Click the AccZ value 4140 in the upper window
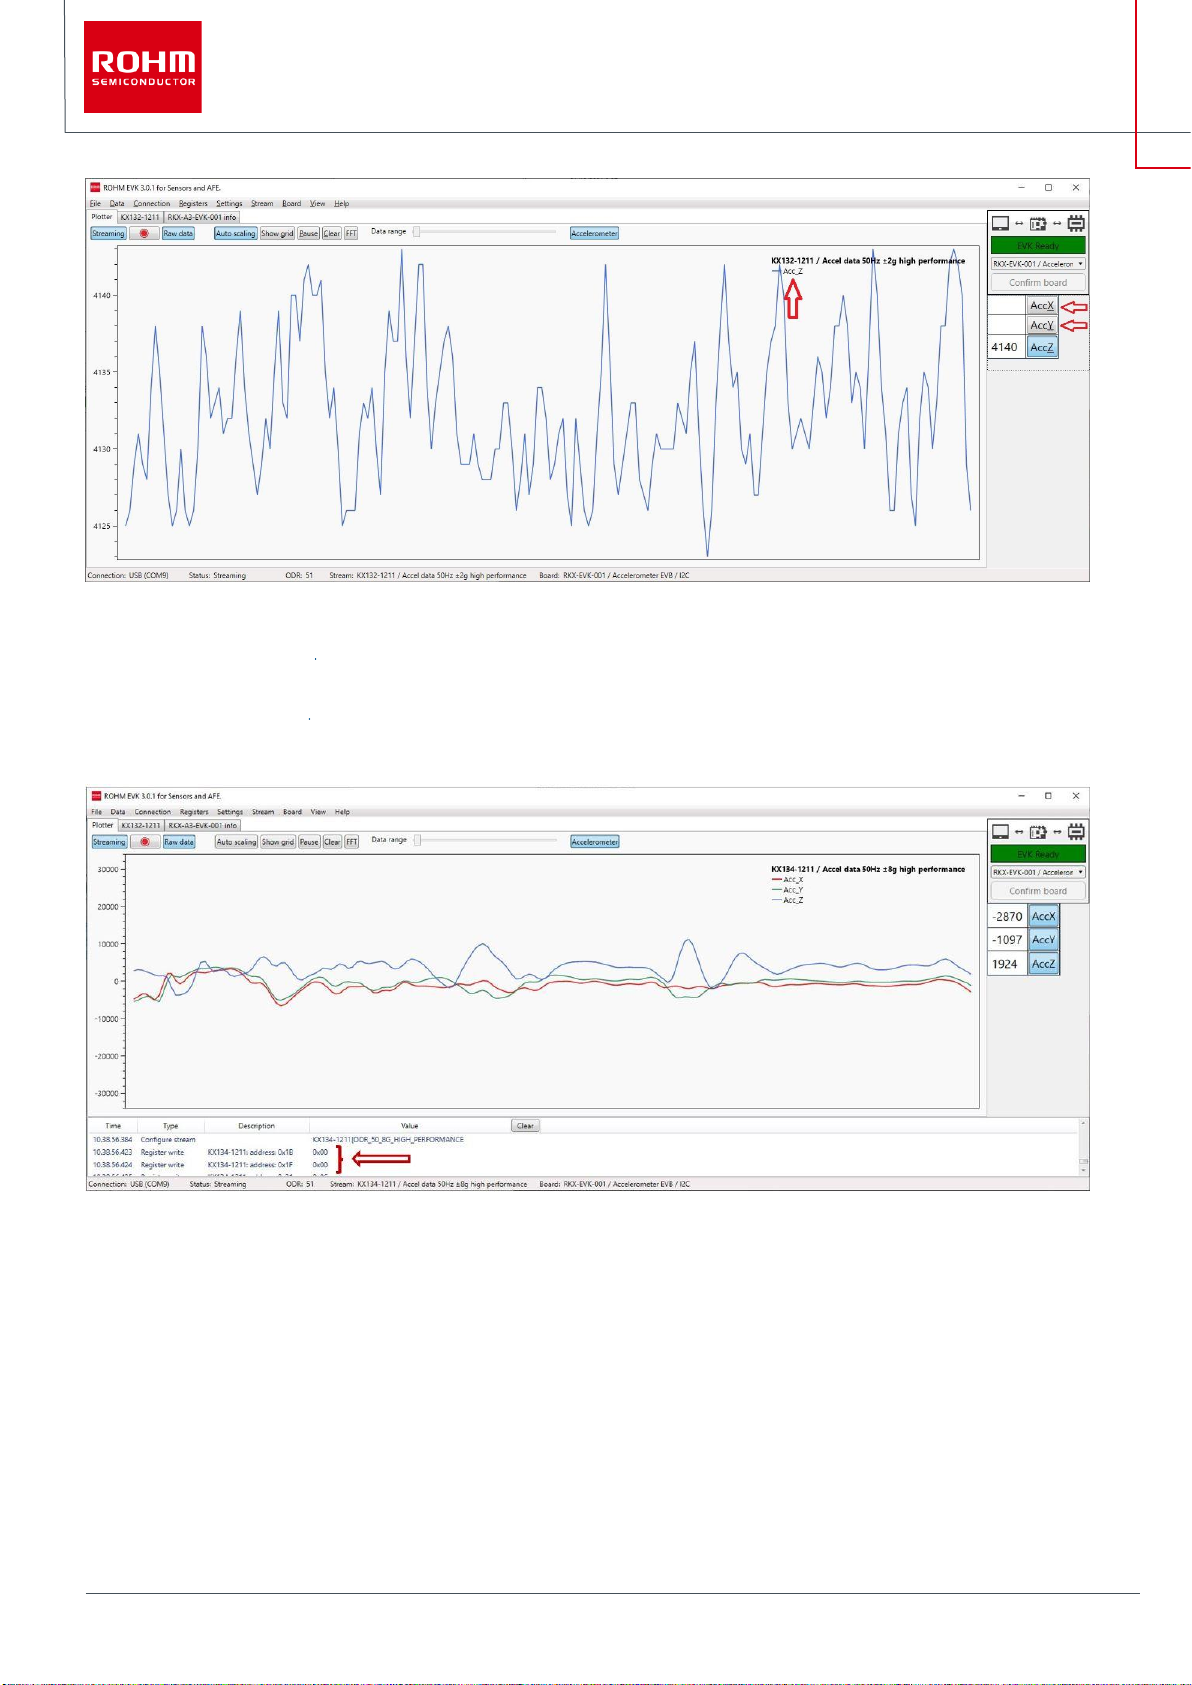Screen dimensions: 1192x1685 click(x=1004, y=347)
